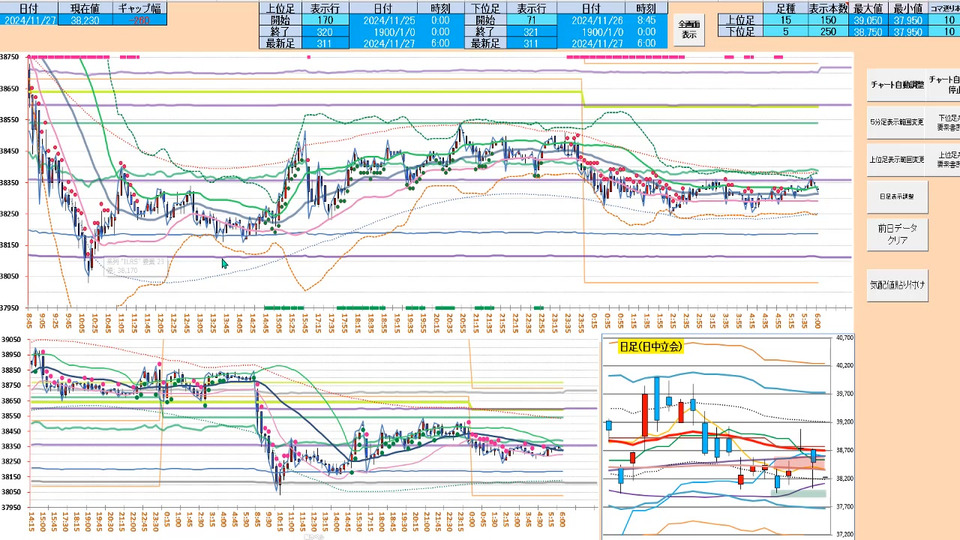Select the 下位足 start time 8:45
This screenshot has width=960, height=540.
646,20
